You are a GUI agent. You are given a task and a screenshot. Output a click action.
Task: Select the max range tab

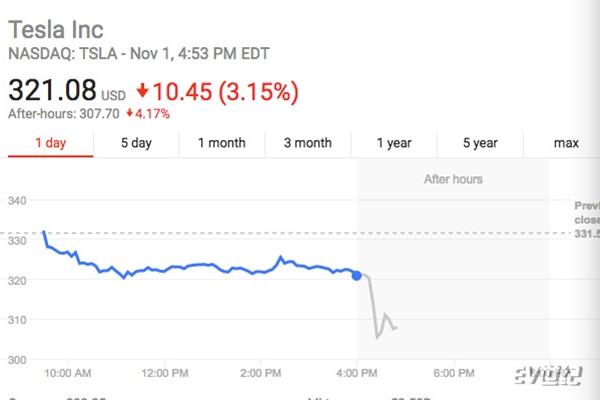coord(566,143)
